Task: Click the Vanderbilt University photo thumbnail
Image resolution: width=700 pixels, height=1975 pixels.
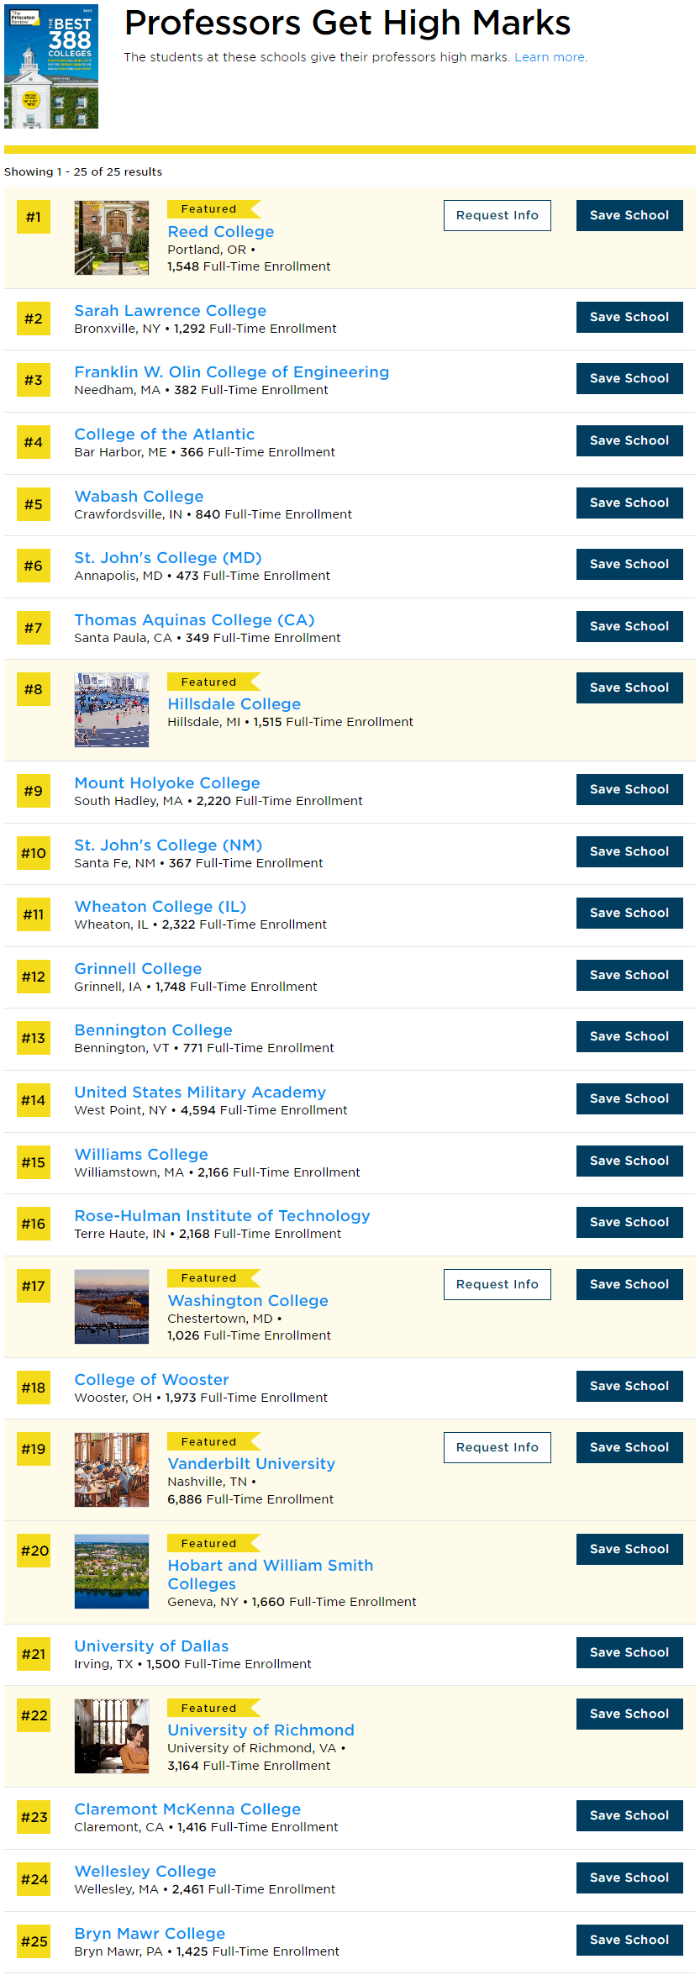Action: 112,1470
